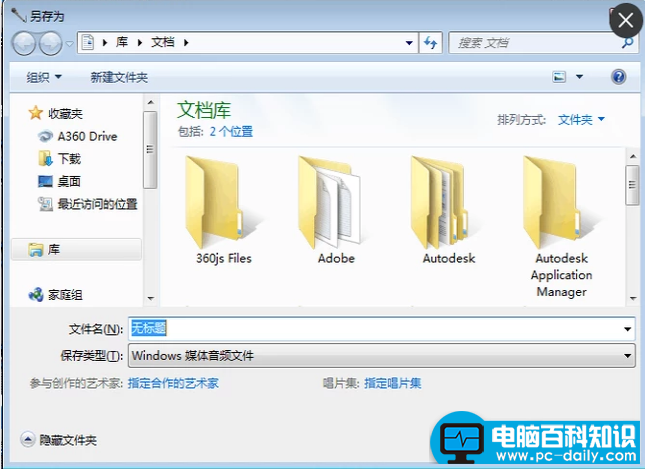This screenshot has height=469, width=645.
Task: Click the 库 library icon
Action: [36, 249]
